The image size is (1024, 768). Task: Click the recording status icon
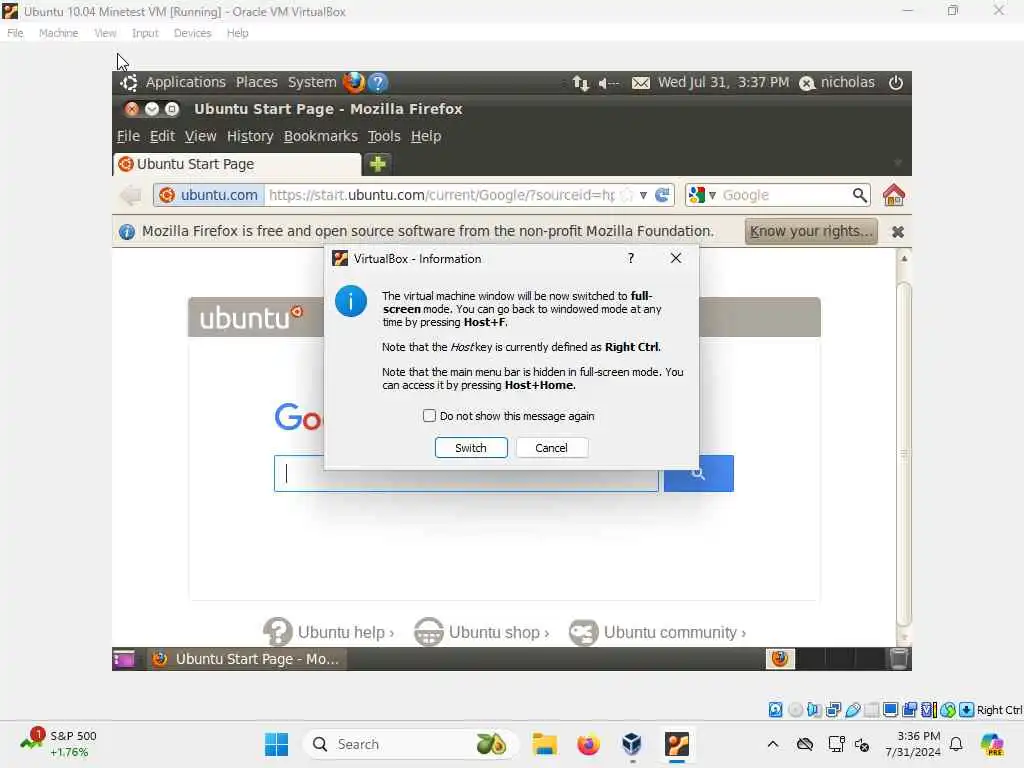909,710
